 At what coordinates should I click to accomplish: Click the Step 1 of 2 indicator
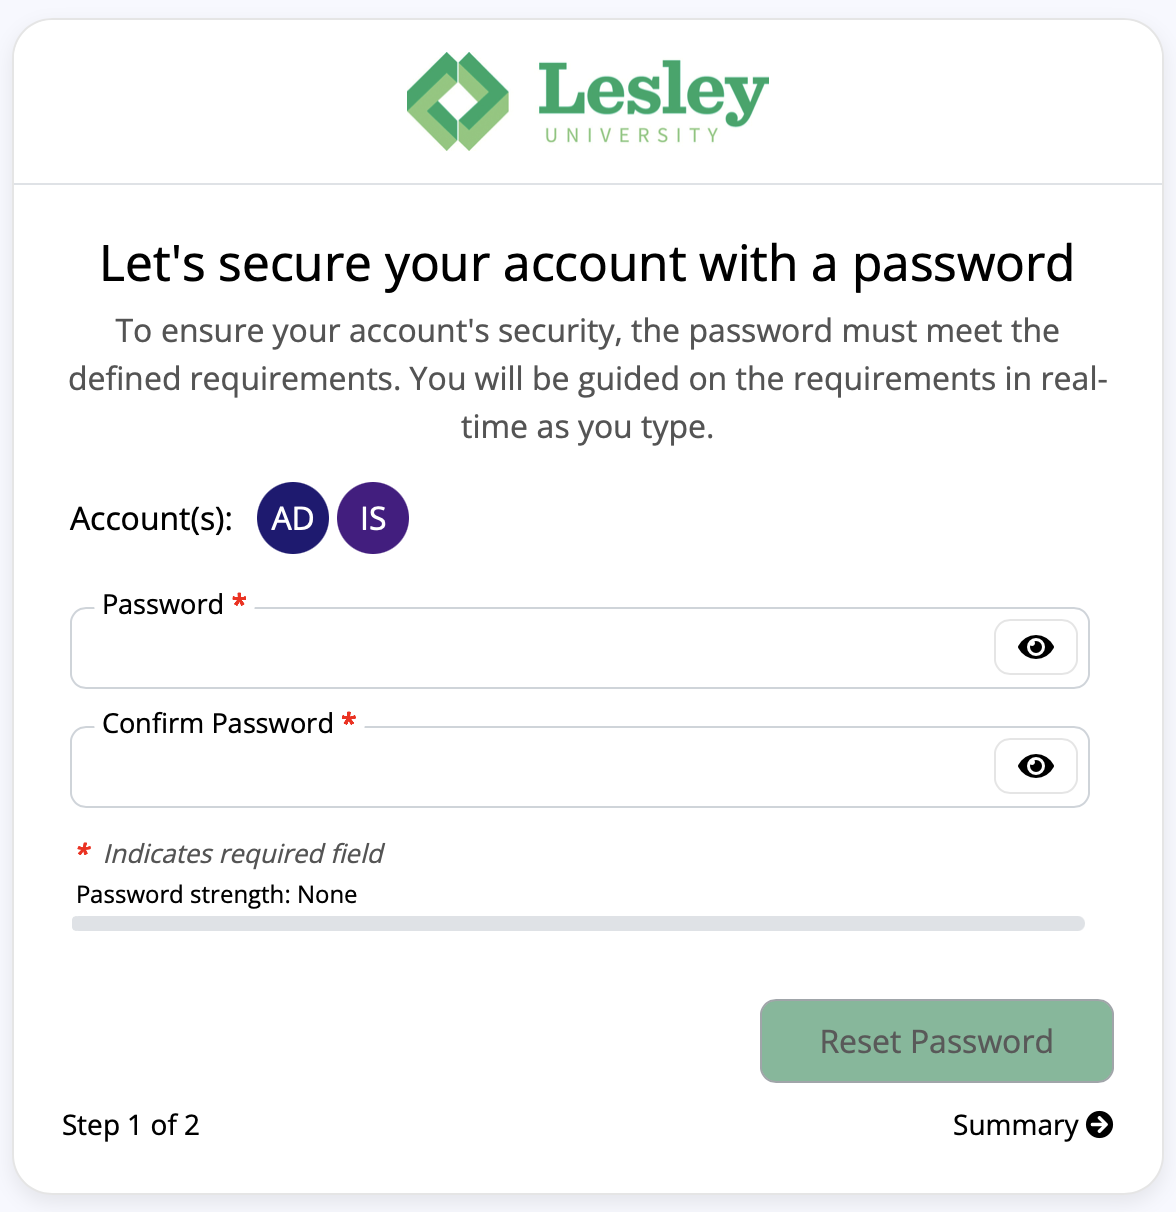[x=131, y=1125]
